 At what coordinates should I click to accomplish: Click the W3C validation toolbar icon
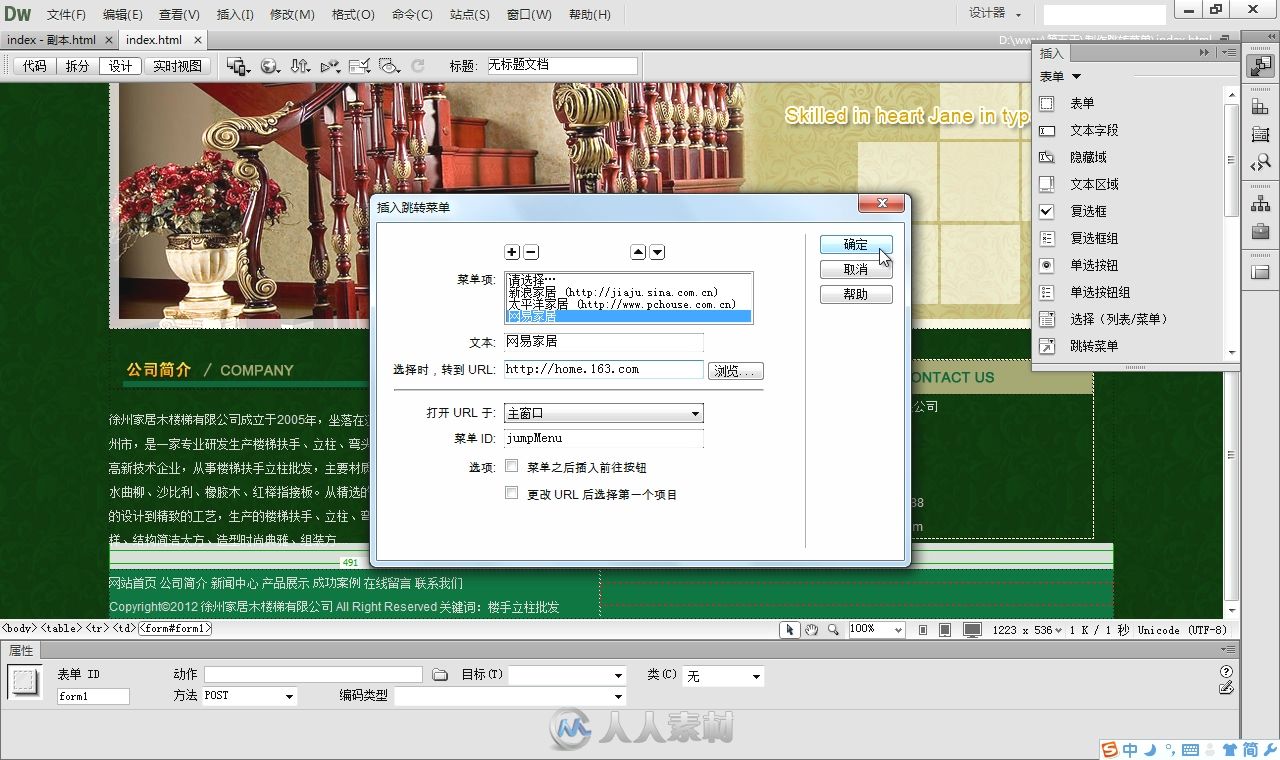[x=330, y=66]
